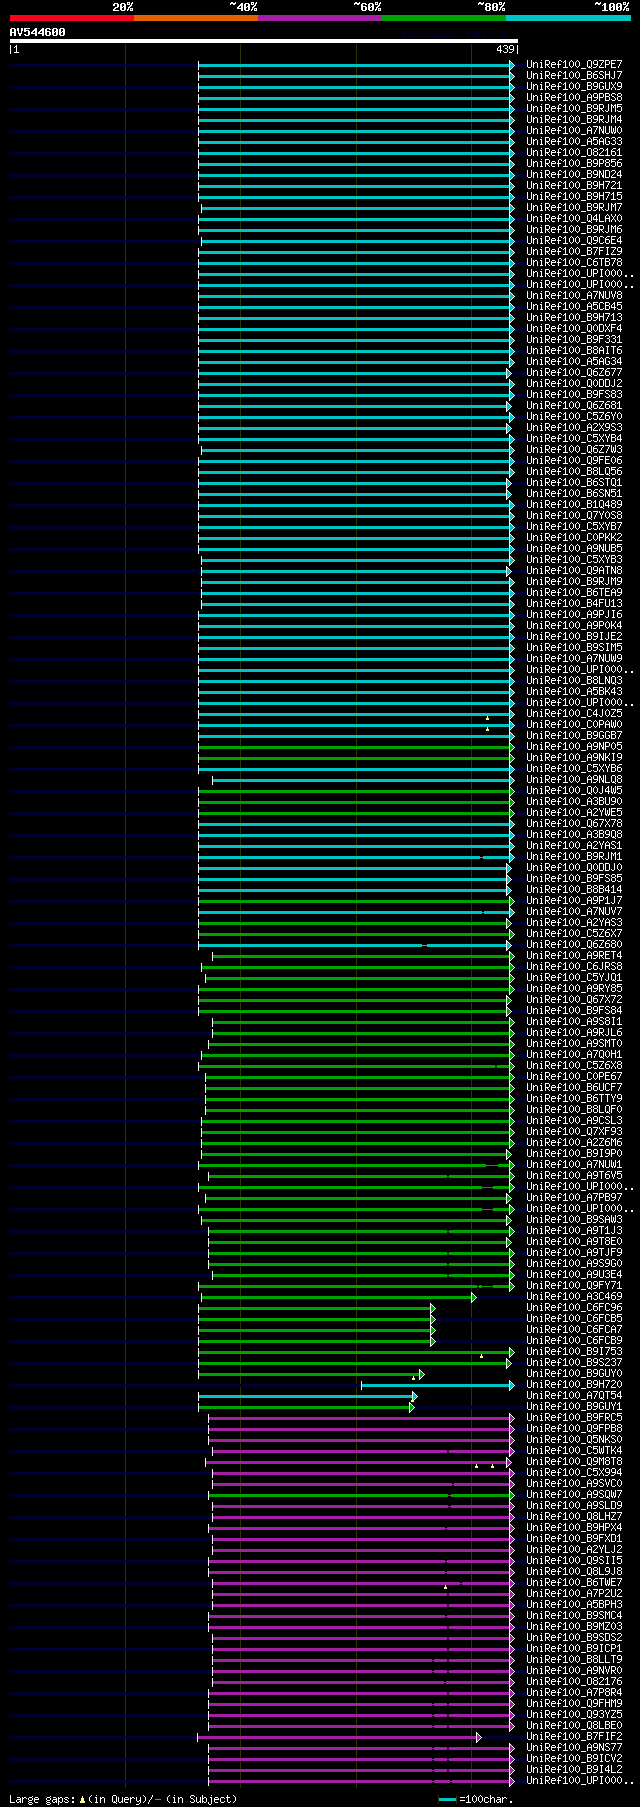This screenshot has width=640, height=1807.
Task: Click the UniRef100_Q6Z680 label
Action: click(574, 944)
